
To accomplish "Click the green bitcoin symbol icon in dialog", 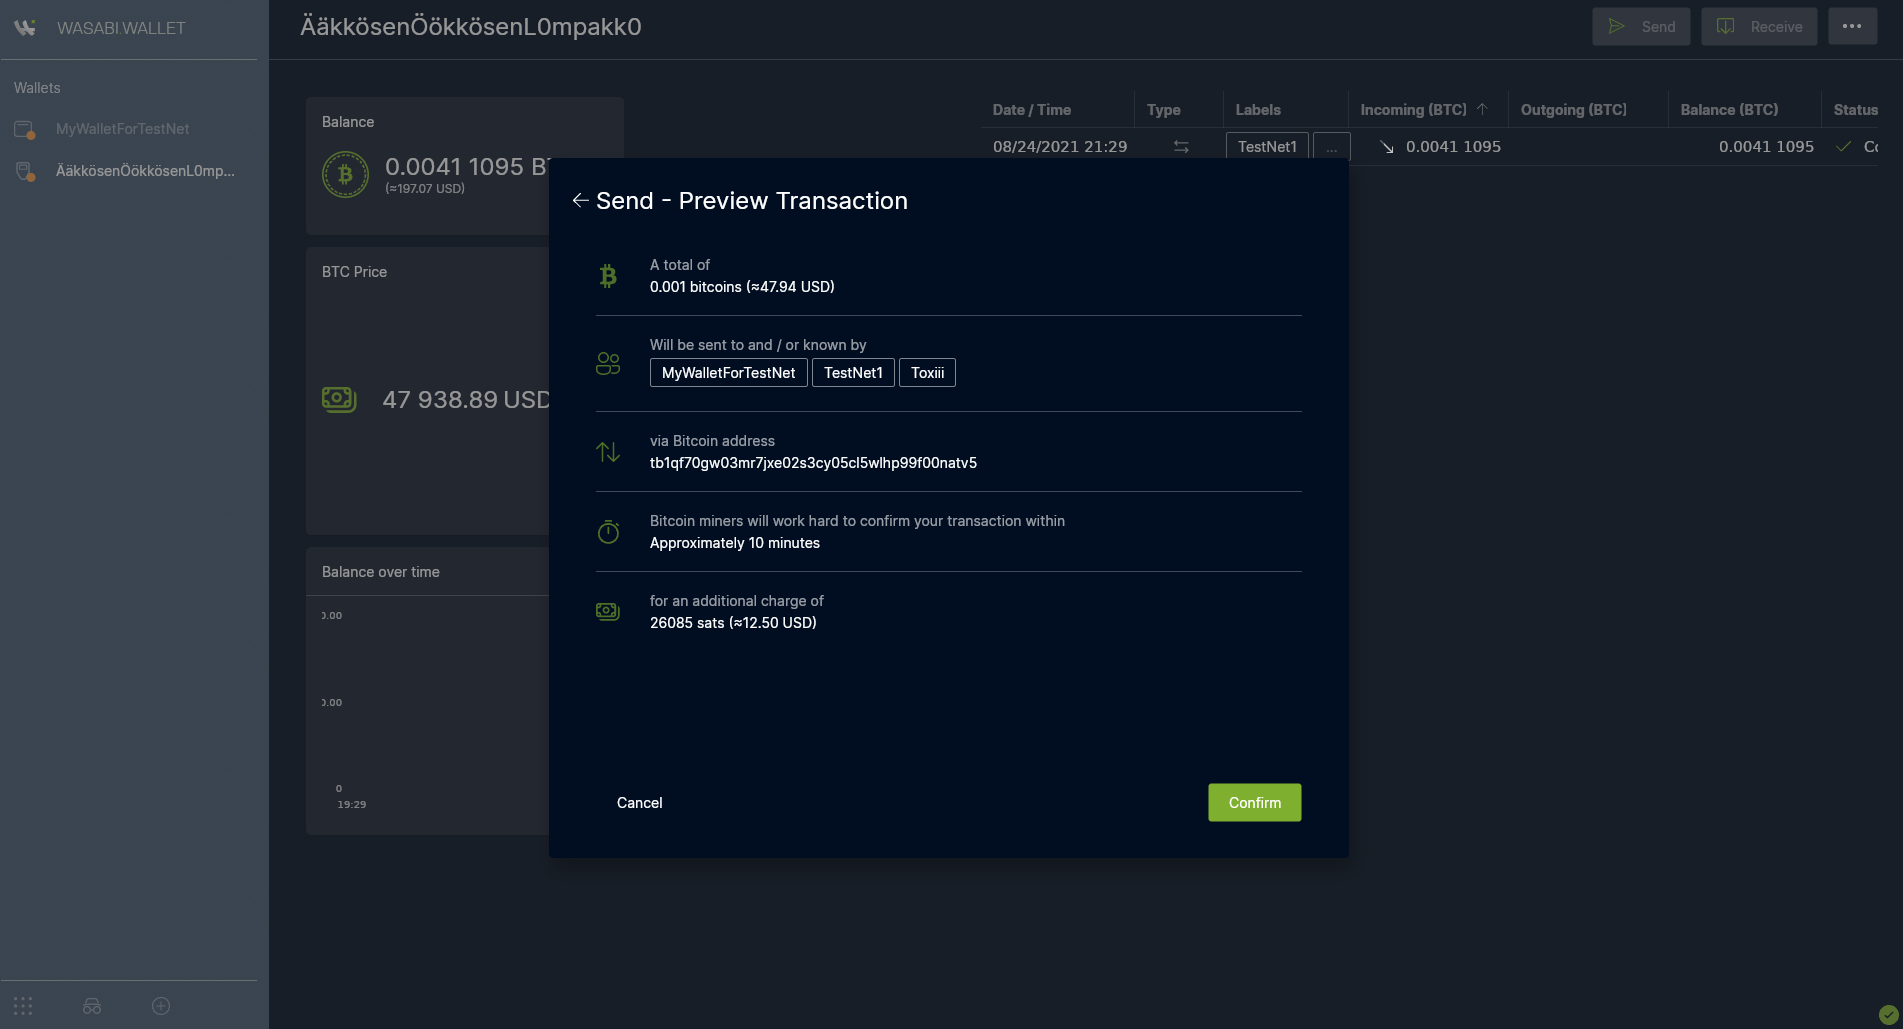I will 608,276.
